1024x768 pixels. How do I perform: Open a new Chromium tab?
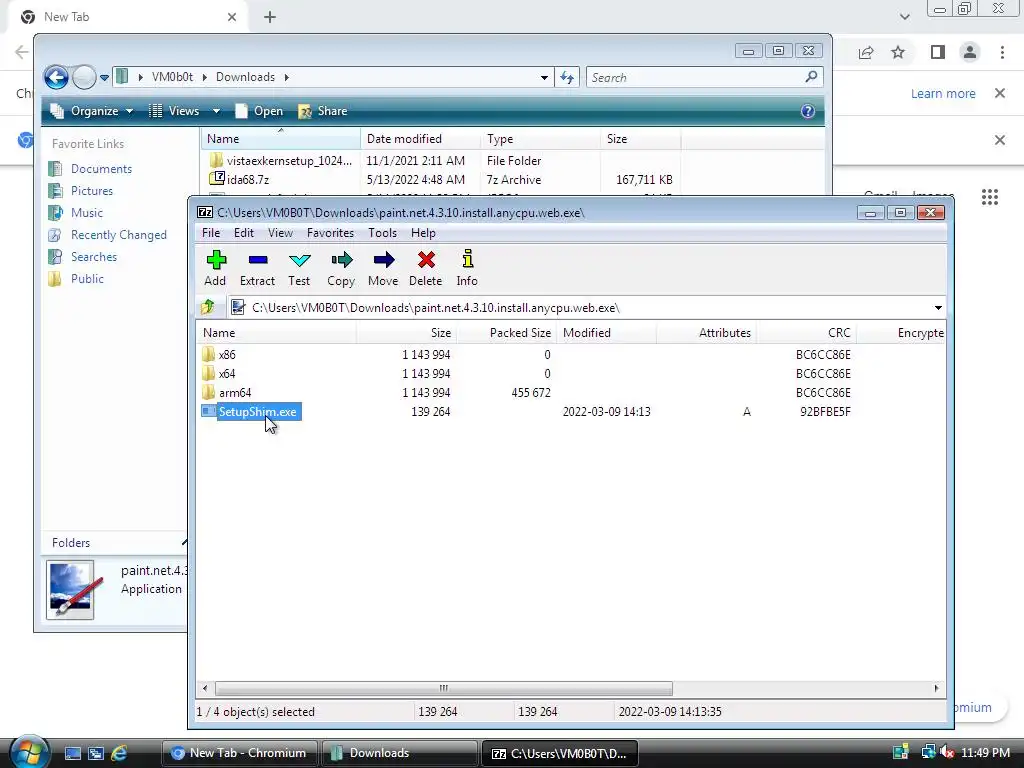click(270, 17)
